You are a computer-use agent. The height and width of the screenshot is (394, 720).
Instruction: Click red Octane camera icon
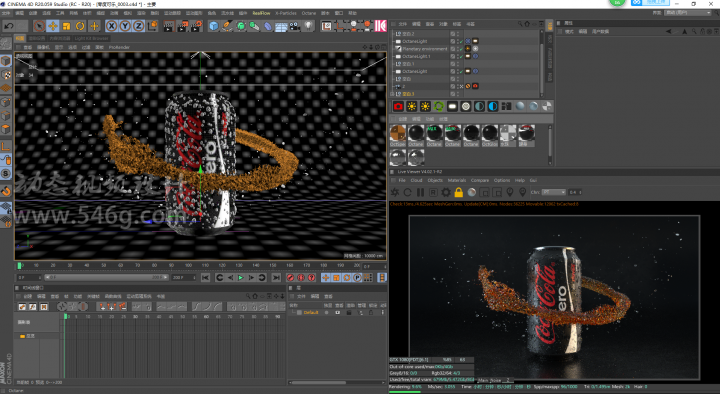click(x=398, y=107)
